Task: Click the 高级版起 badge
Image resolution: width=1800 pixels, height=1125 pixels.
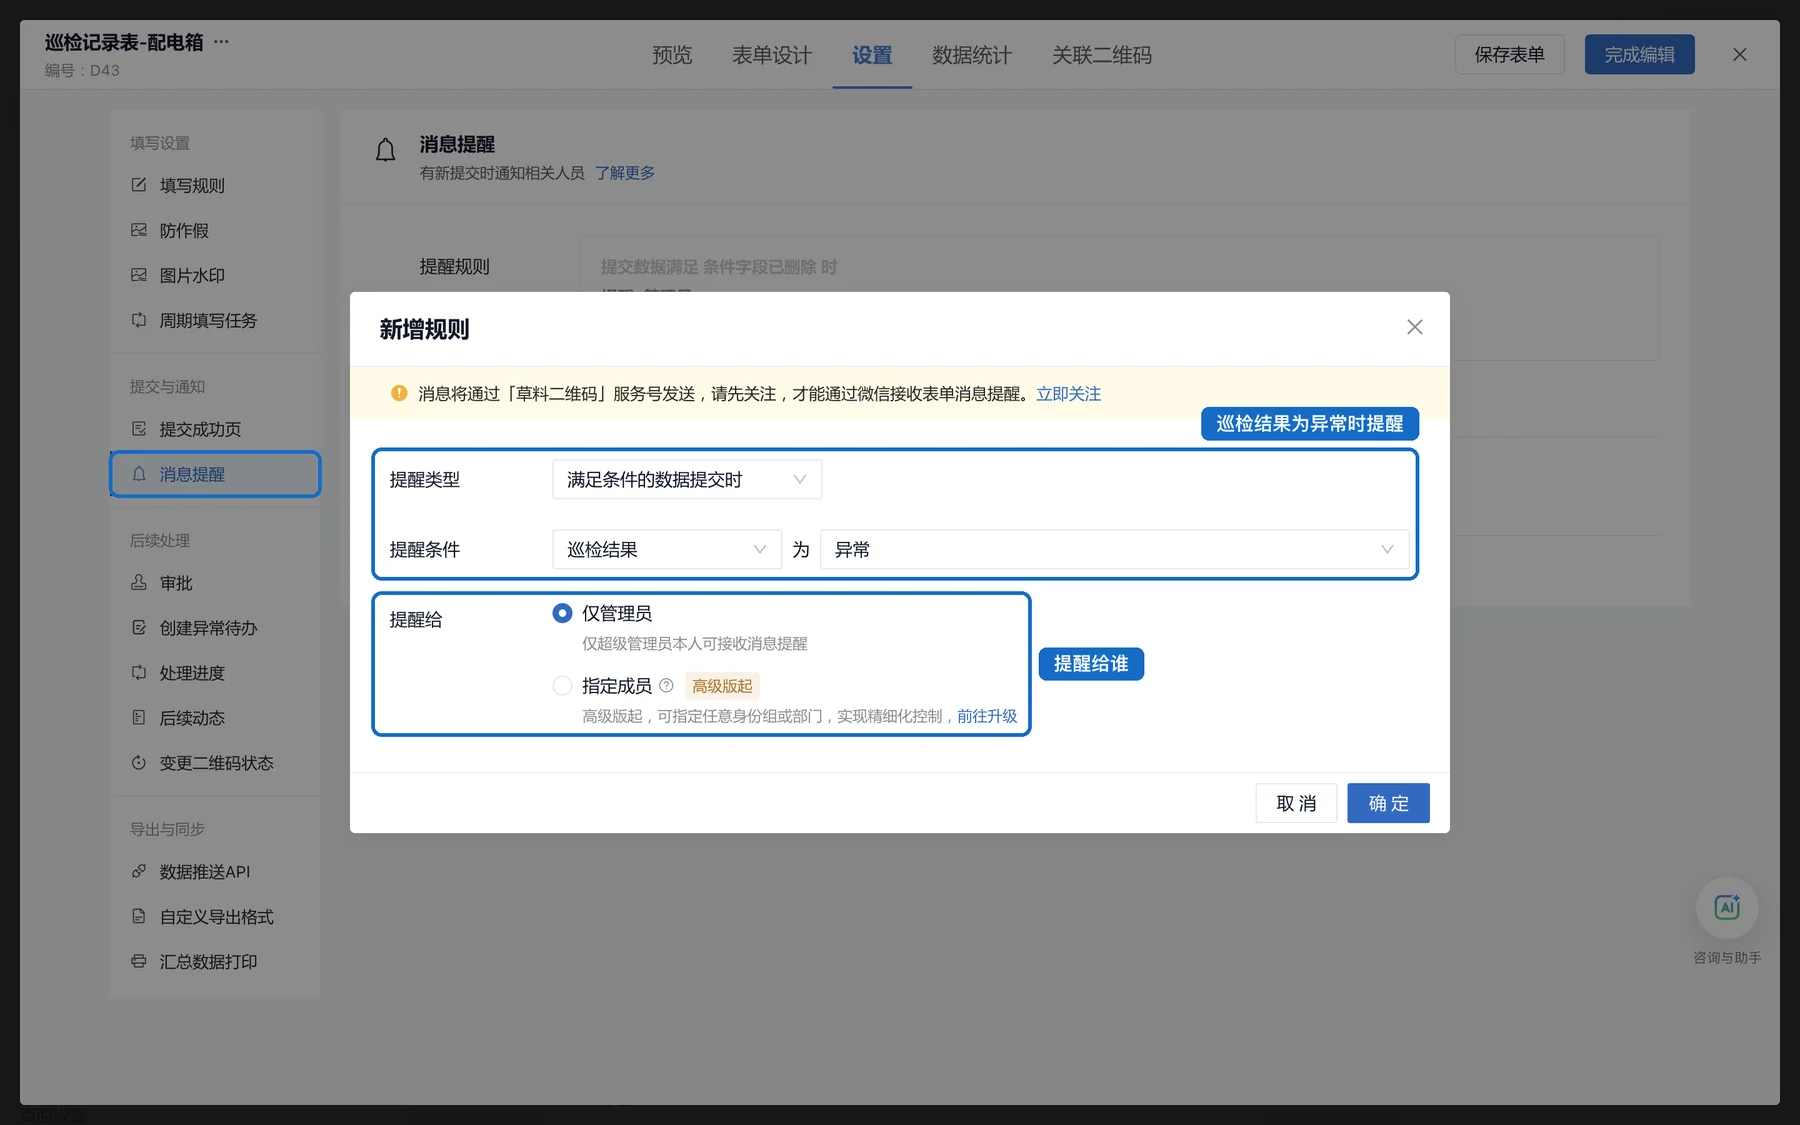Action: point(722,686)
